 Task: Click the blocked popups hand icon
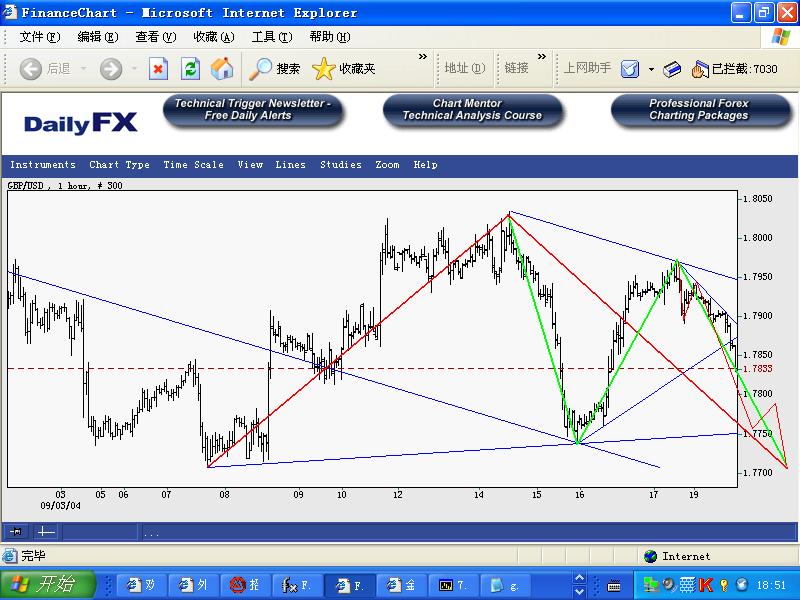coord(699,68)
